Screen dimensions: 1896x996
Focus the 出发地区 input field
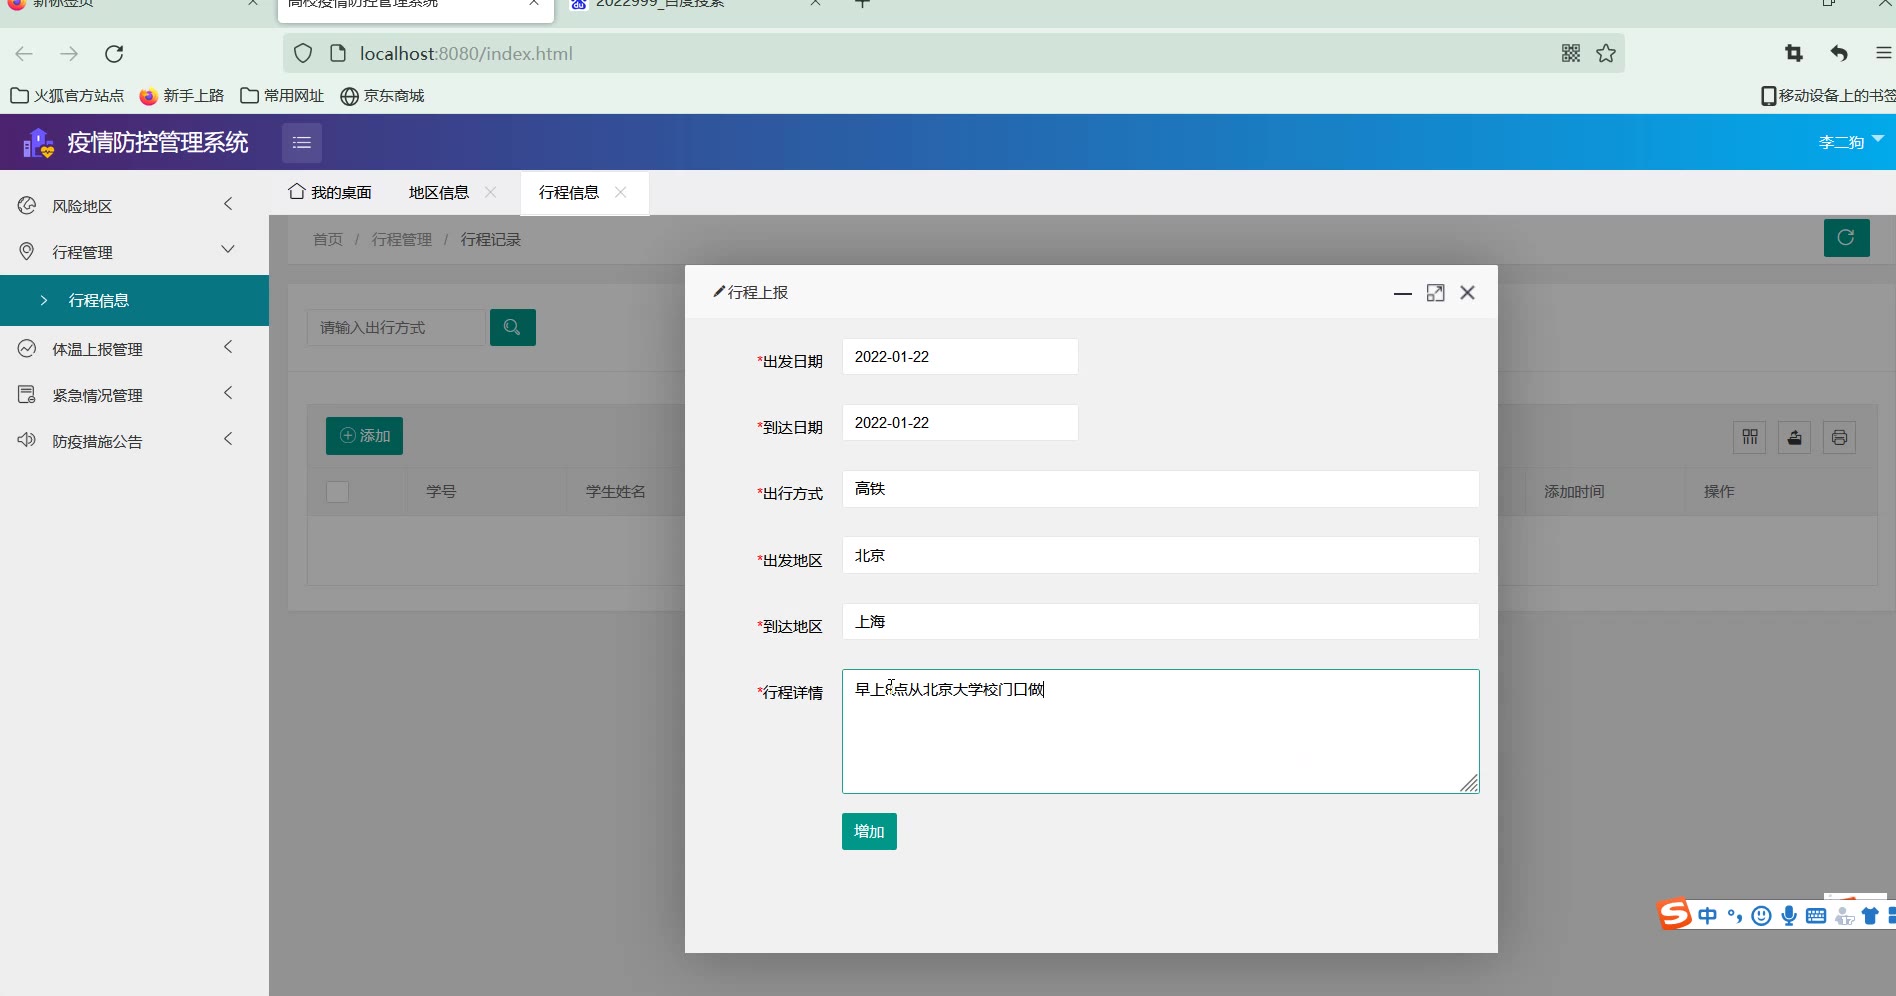pos(1161,555)
